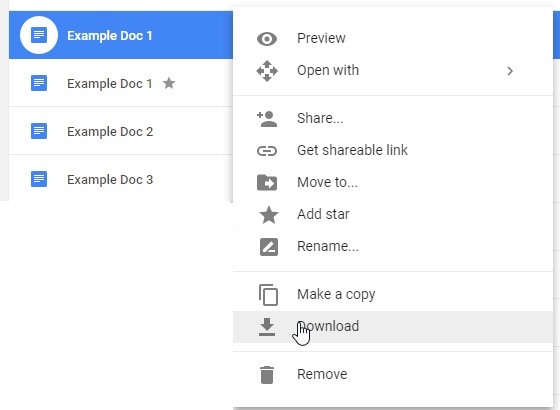Expand the Open with submenu arrow
This screenshot has height=410, width=560.
(510, 71)
